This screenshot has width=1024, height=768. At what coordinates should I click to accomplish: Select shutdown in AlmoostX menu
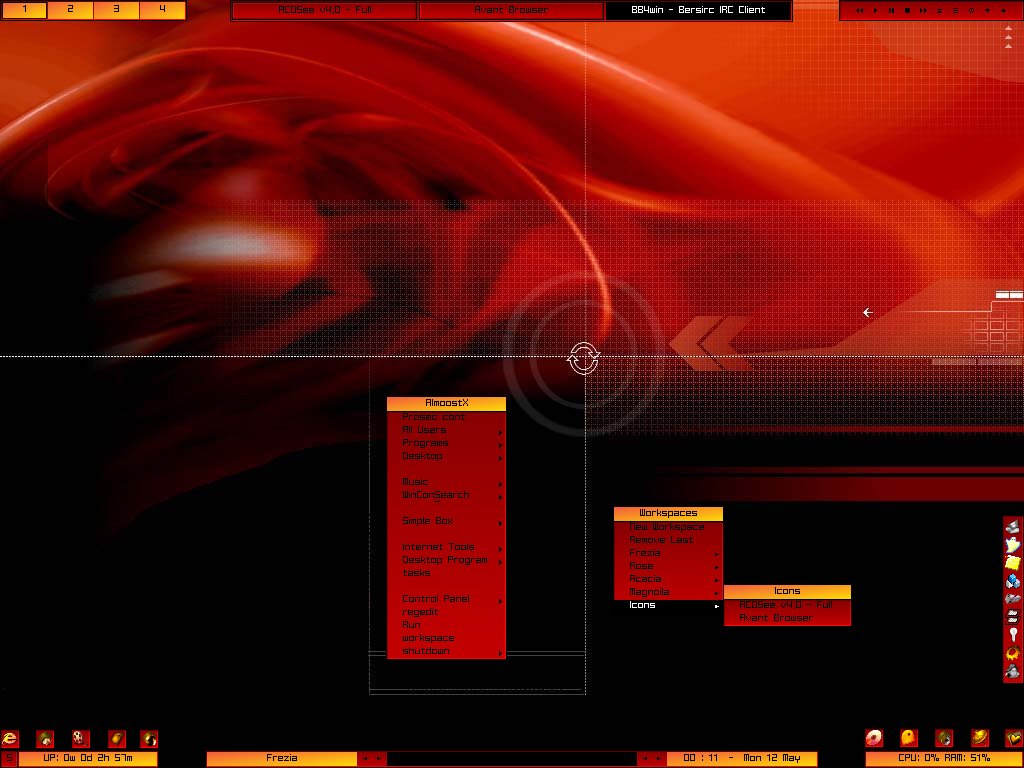pyautogui.click(x=426, y=651)
